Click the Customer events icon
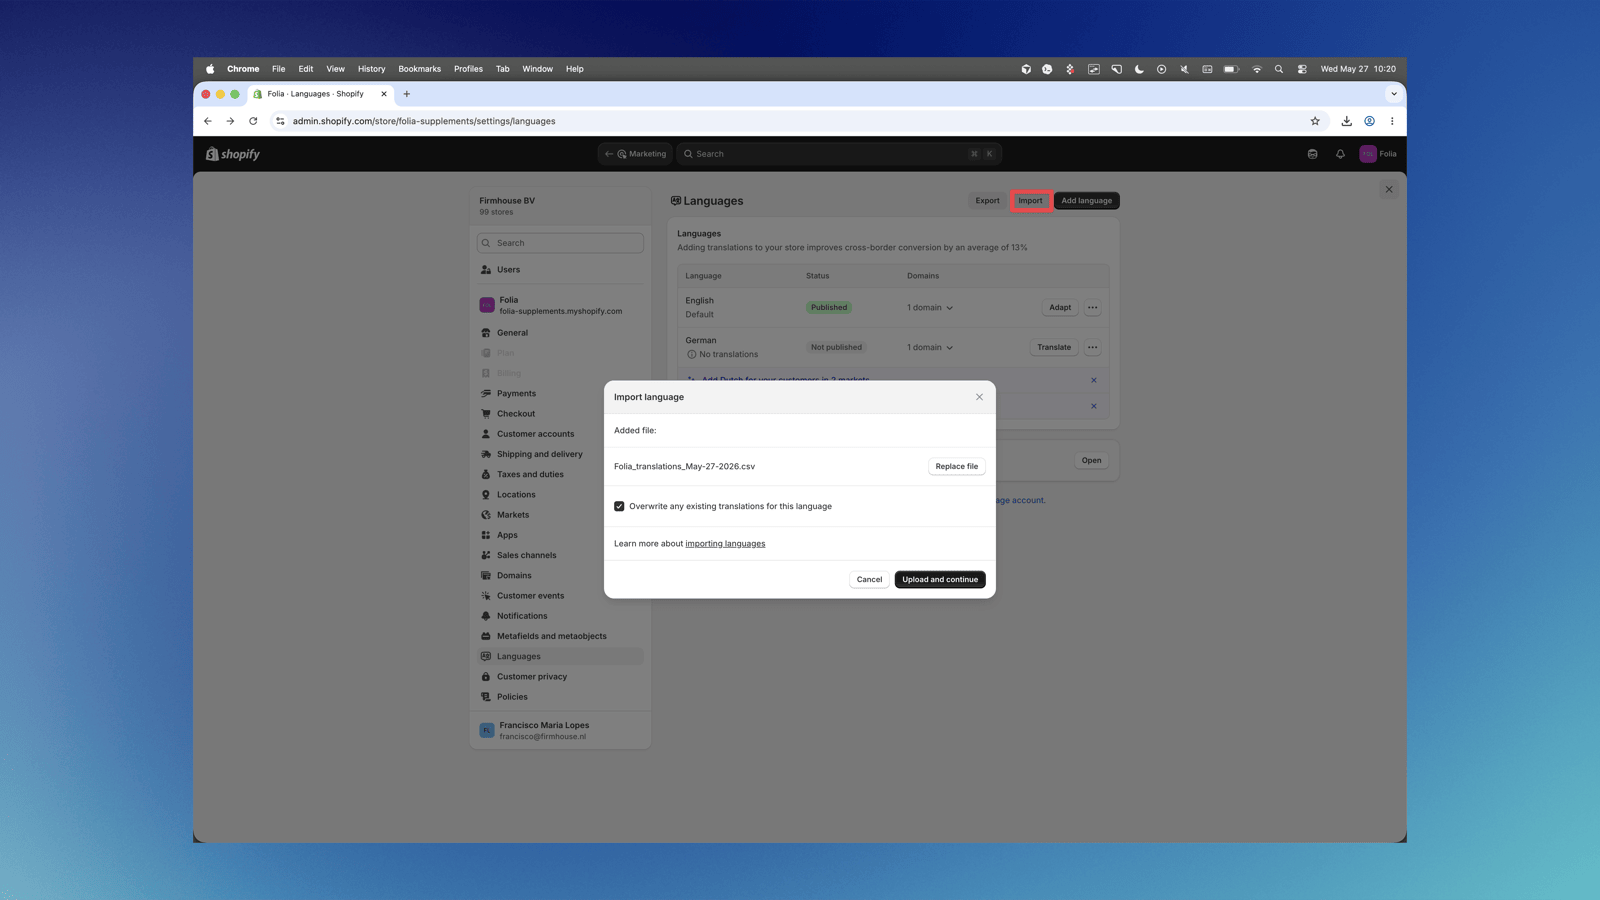Screen dimensions: 1600x900 (x=486, y=596)
